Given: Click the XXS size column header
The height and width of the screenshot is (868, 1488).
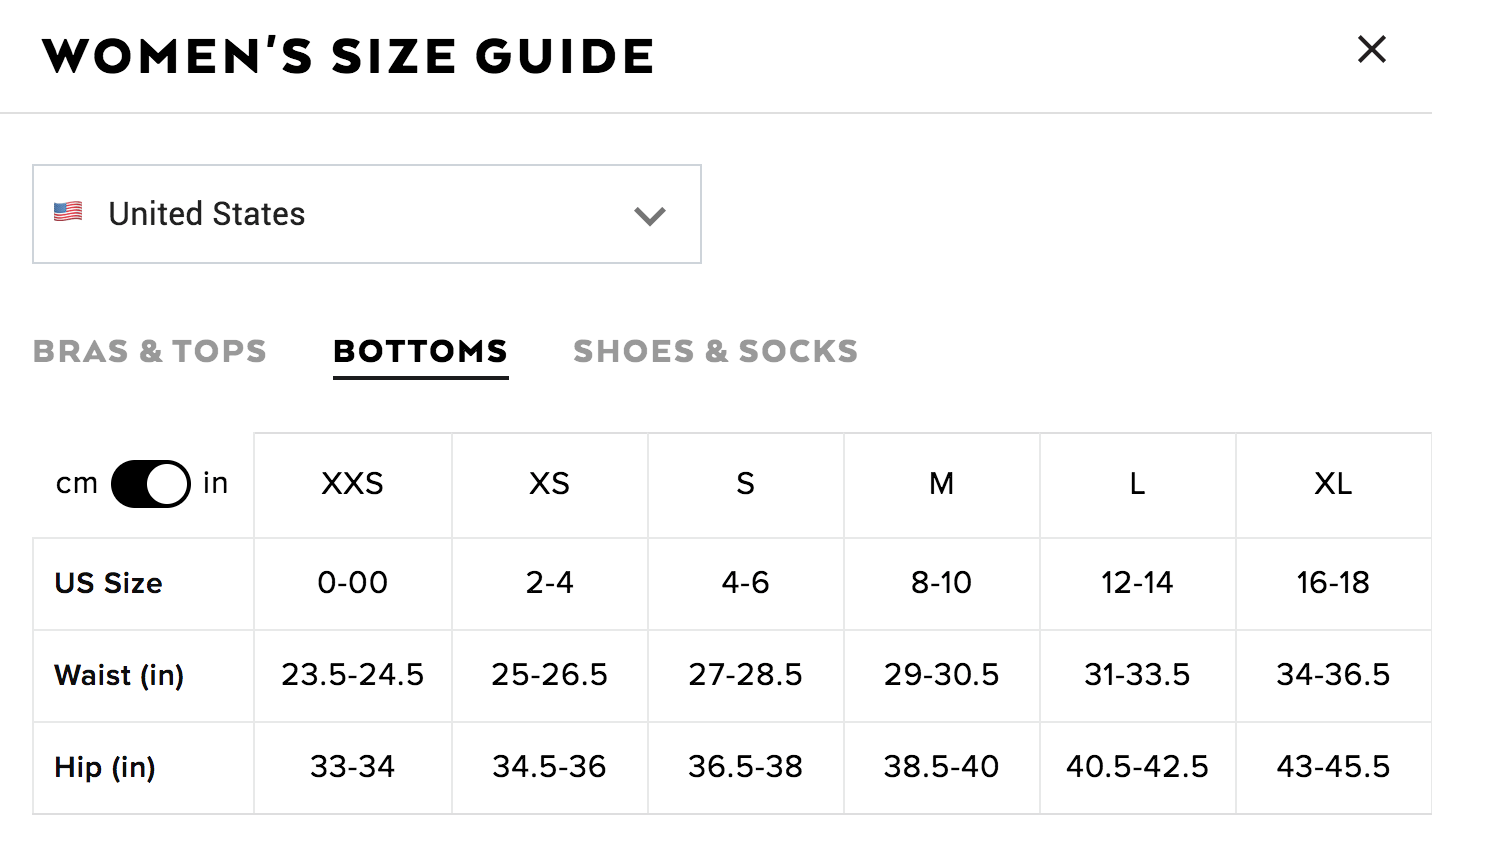Looking at the screenshot, I should pos(353,485).
